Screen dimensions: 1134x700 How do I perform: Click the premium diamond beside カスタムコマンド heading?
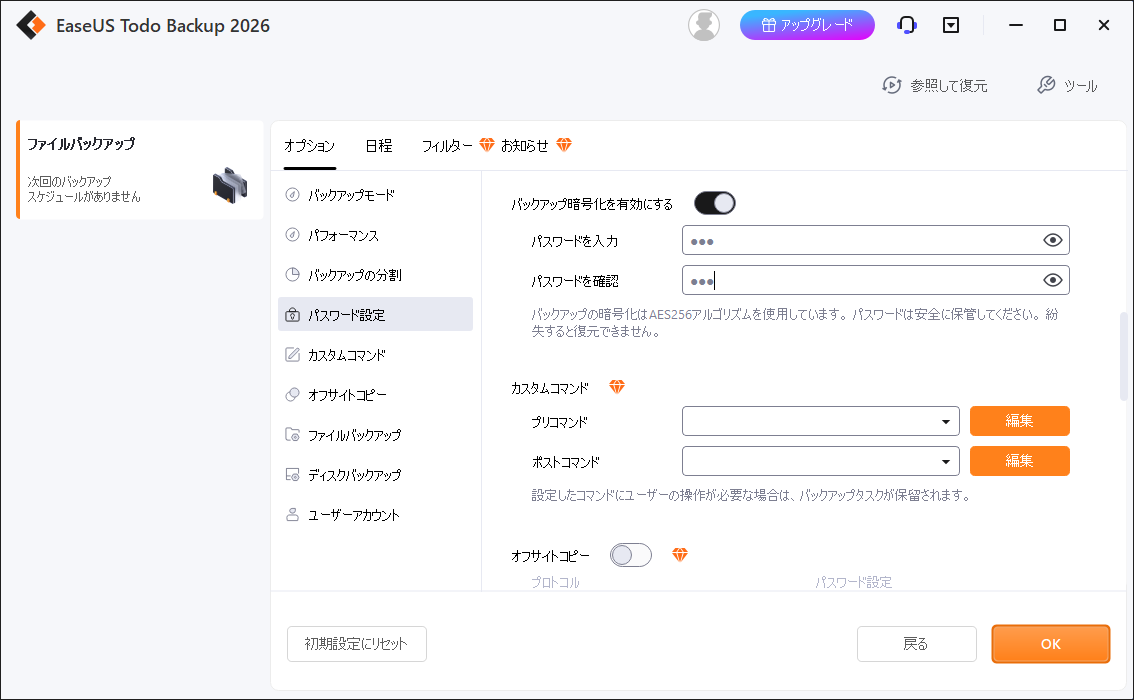[616, 386]
